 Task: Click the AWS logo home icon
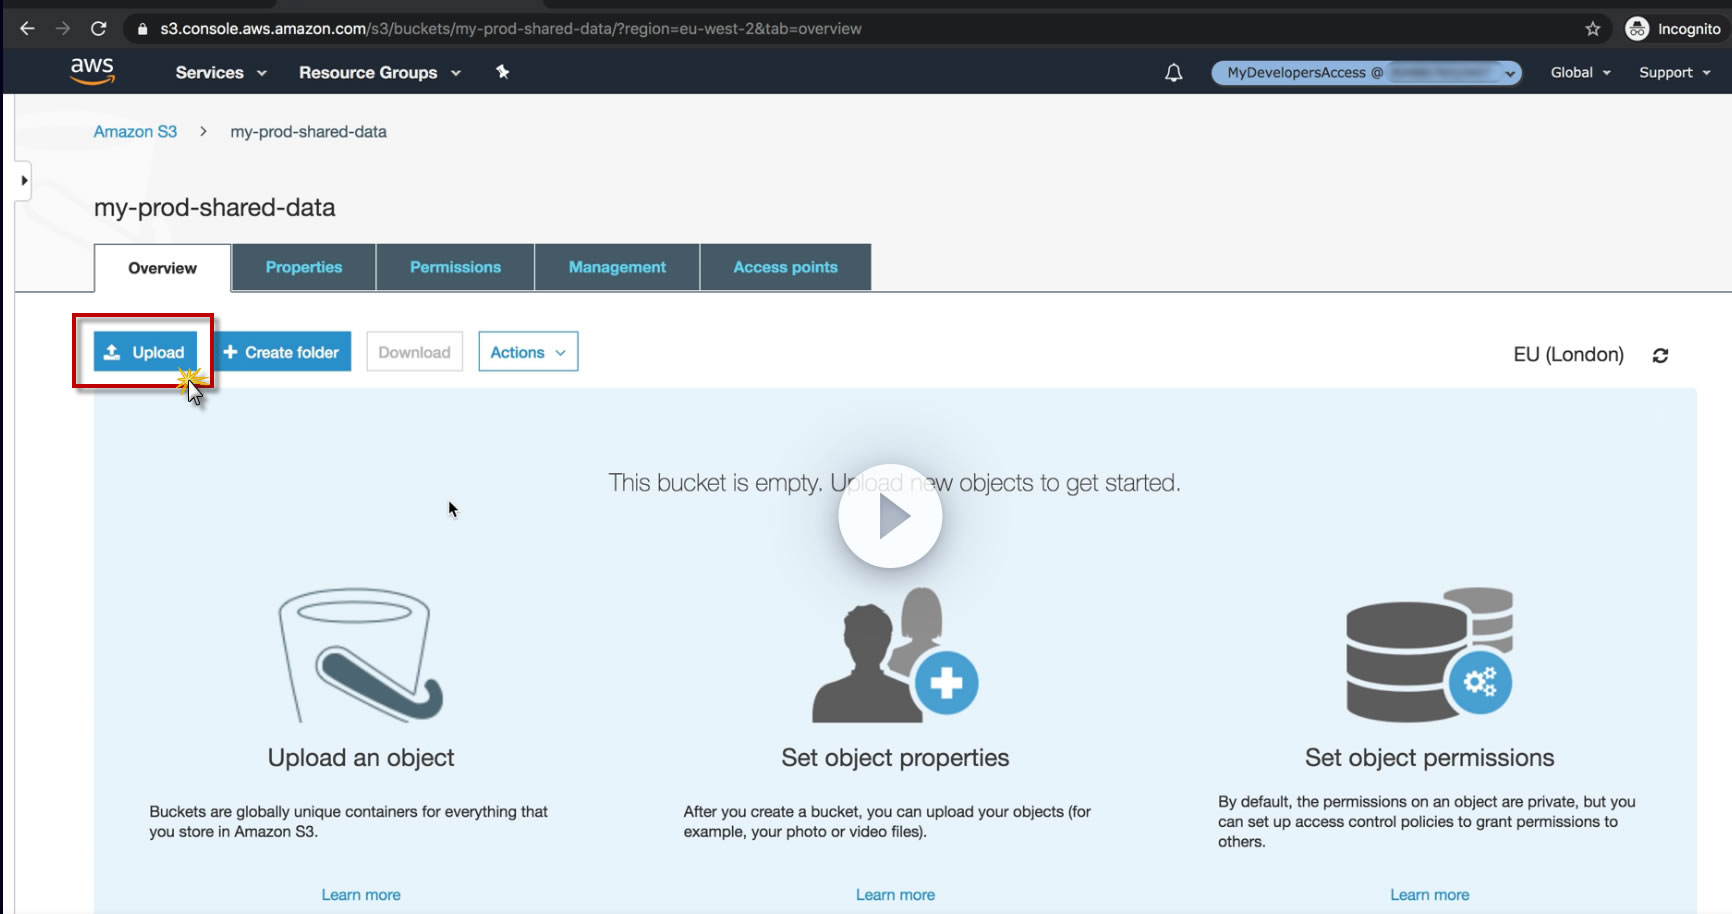92,71
